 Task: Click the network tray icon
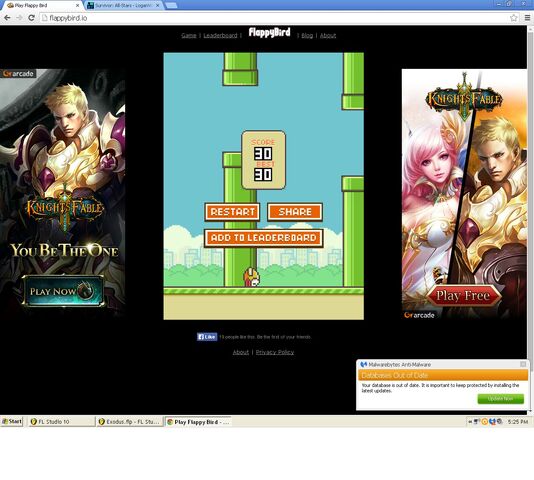point(477,422)
